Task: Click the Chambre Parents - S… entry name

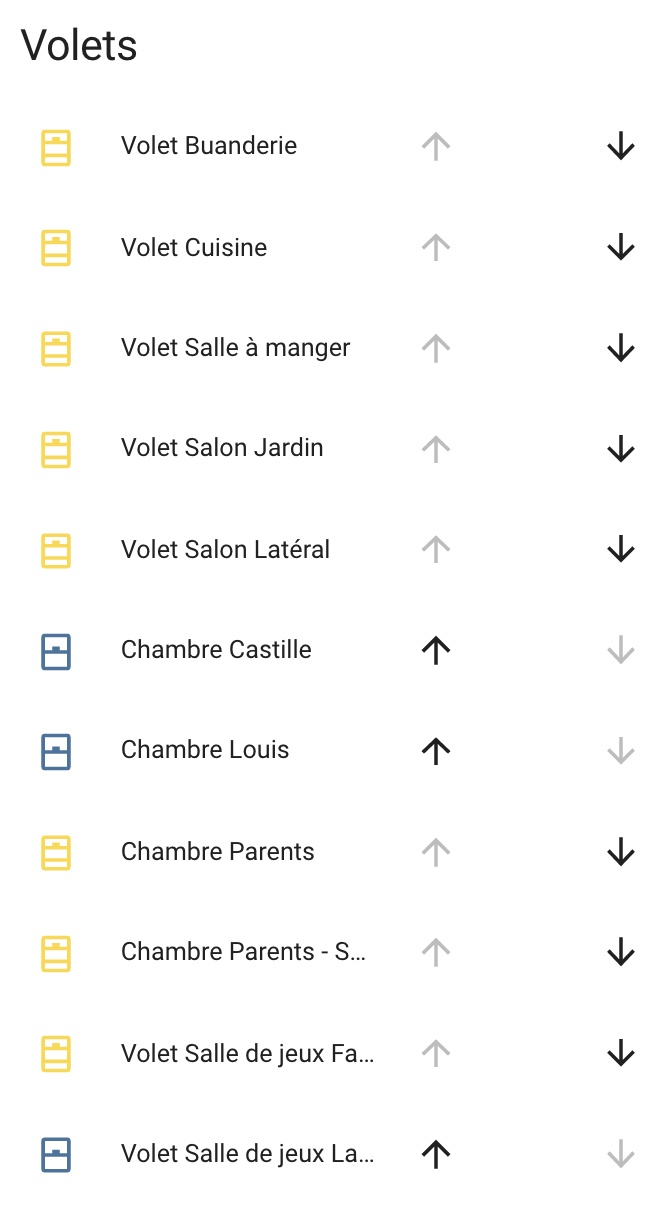Action: [243, 952]
